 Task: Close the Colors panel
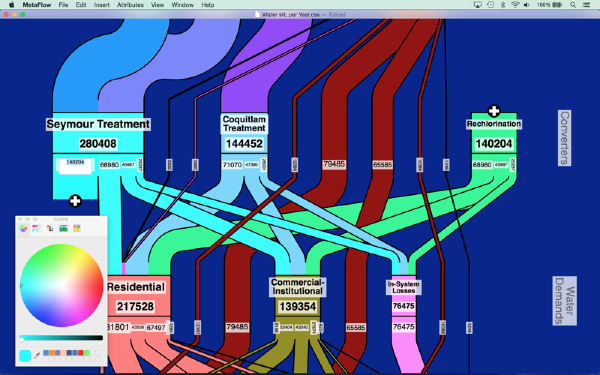coord(20,219)
